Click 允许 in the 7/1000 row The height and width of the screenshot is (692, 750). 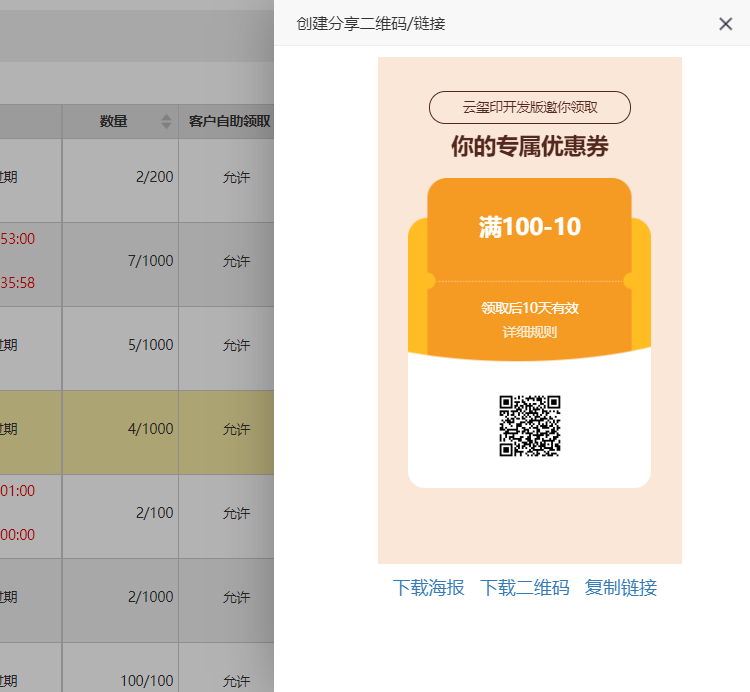click(x=236, y=261)
